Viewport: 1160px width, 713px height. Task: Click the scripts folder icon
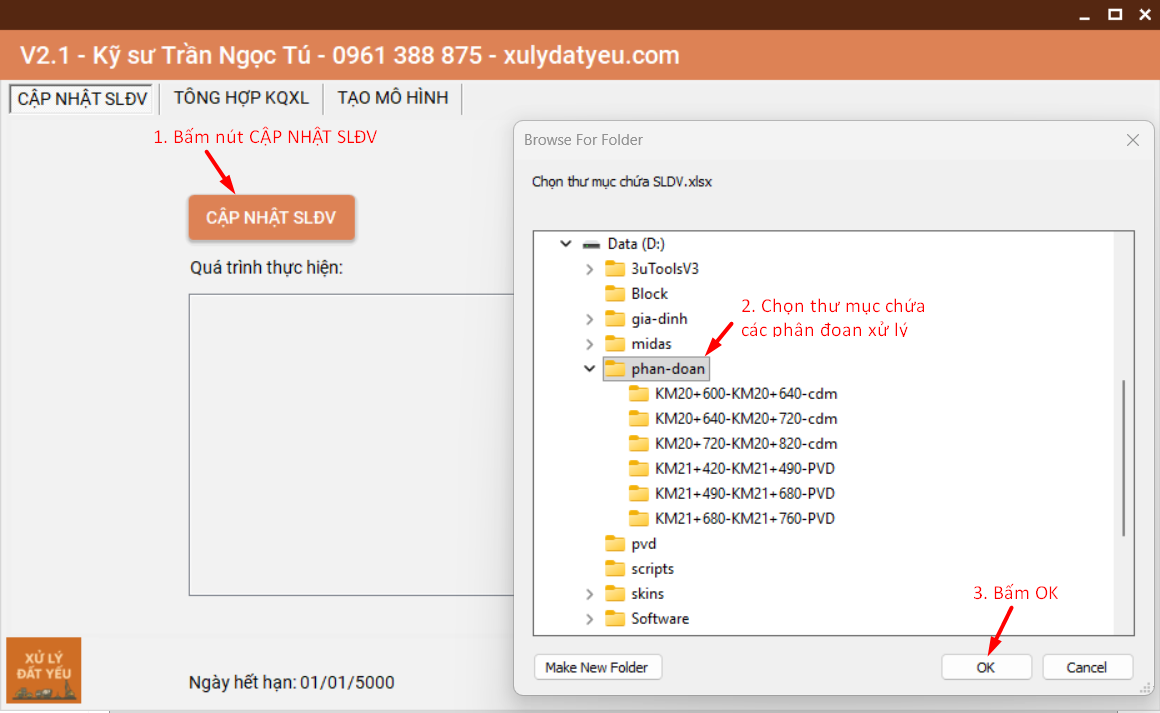pyautogui.click(x=615, y=569)
